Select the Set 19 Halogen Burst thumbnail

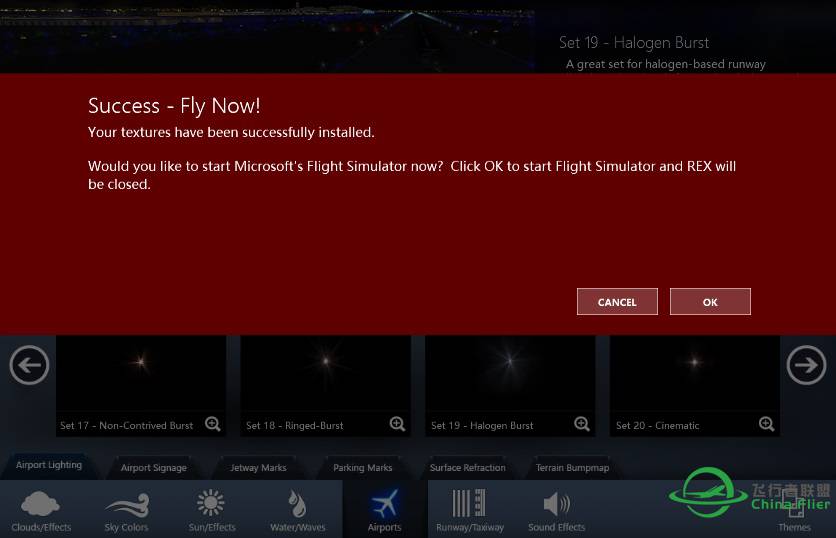pyautogui.click(x=510, y=386)
